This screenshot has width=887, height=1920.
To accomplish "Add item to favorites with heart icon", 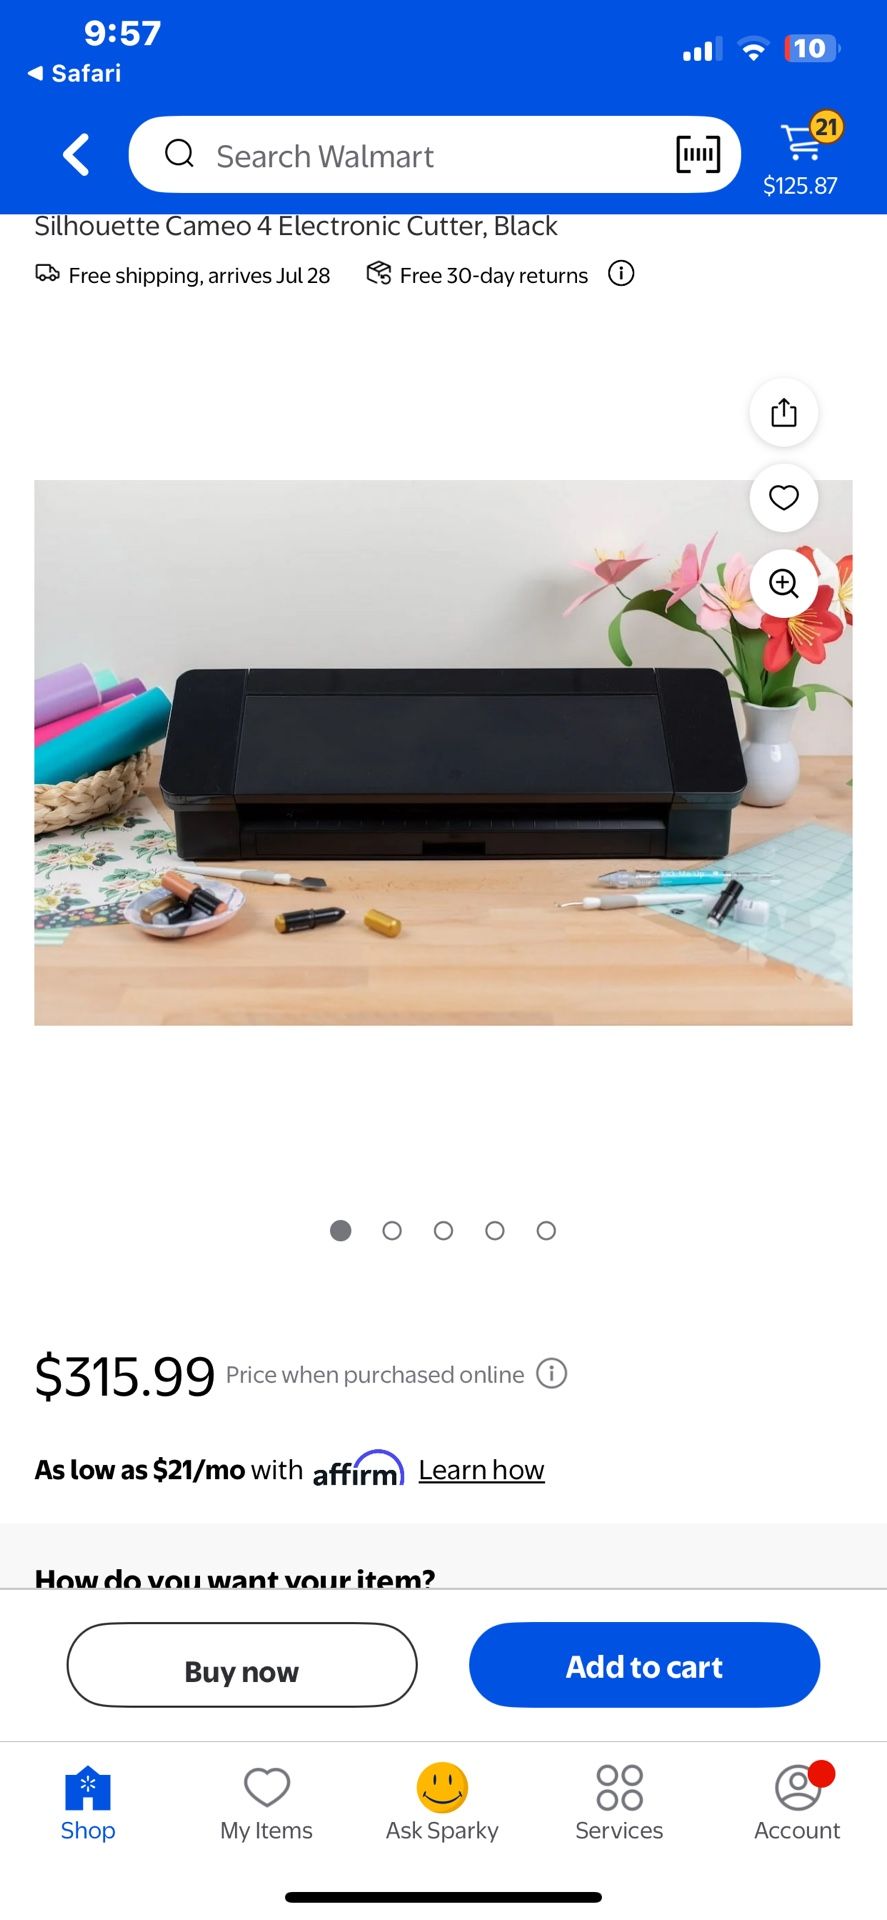I will pos(784,497).
